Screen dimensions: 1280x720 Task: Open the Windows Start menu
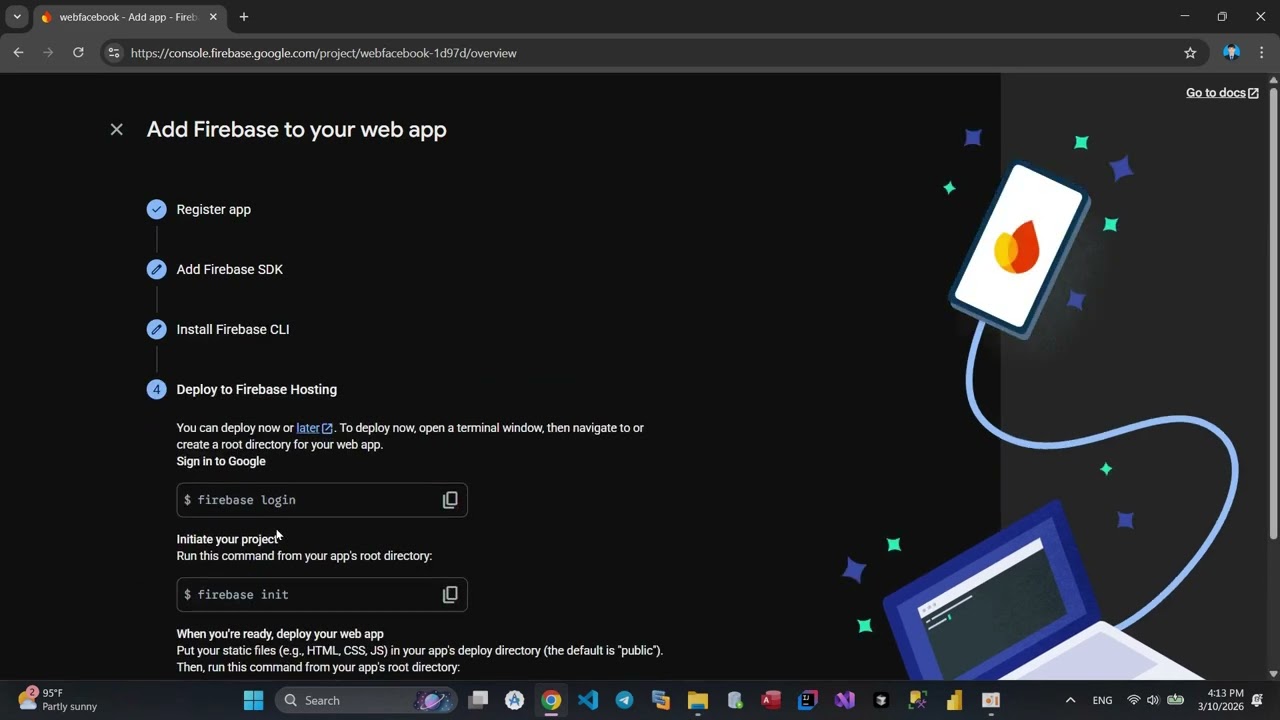[253, 700]
